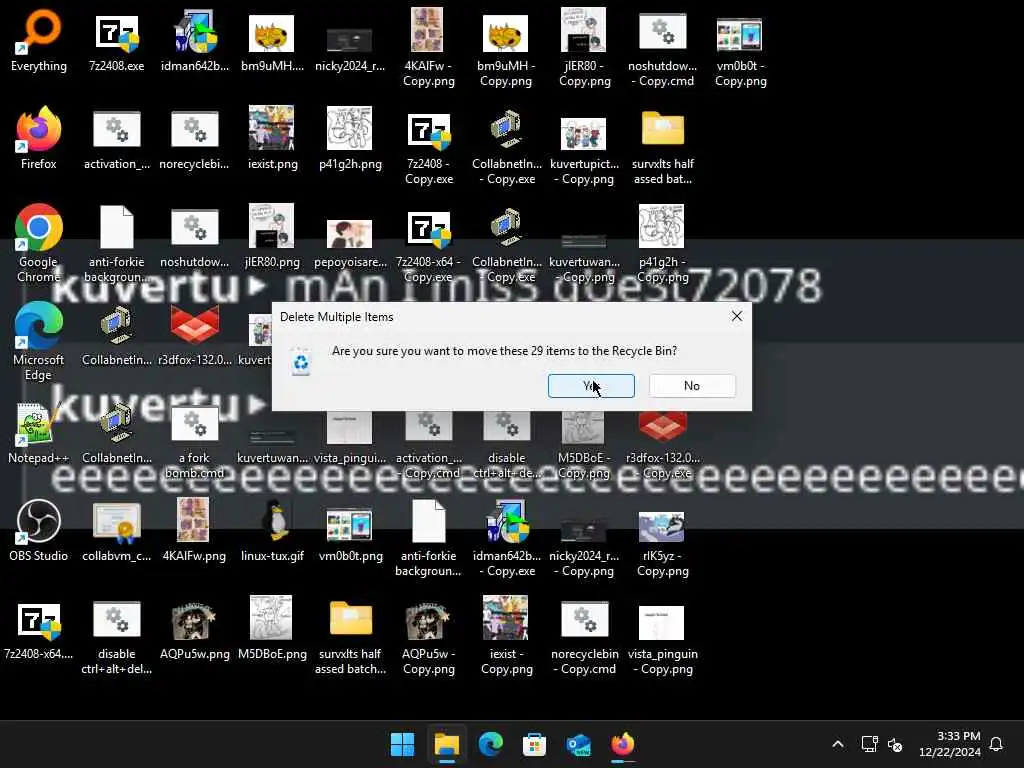Select the rlK5yz - Copy.png image
The image size is (1024, 768).
[x=663, y=545]
